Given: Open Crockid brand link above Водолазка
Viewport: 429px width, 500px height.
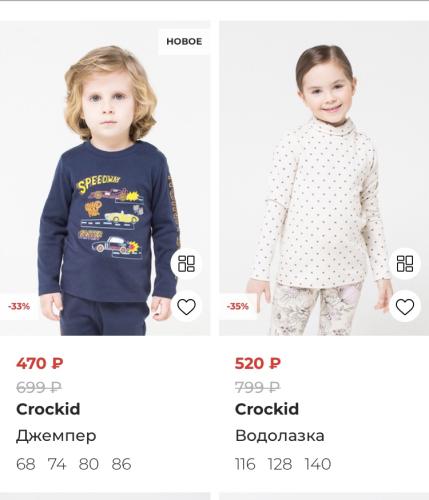Looking at the screenshot, I should tap(267, 409).
